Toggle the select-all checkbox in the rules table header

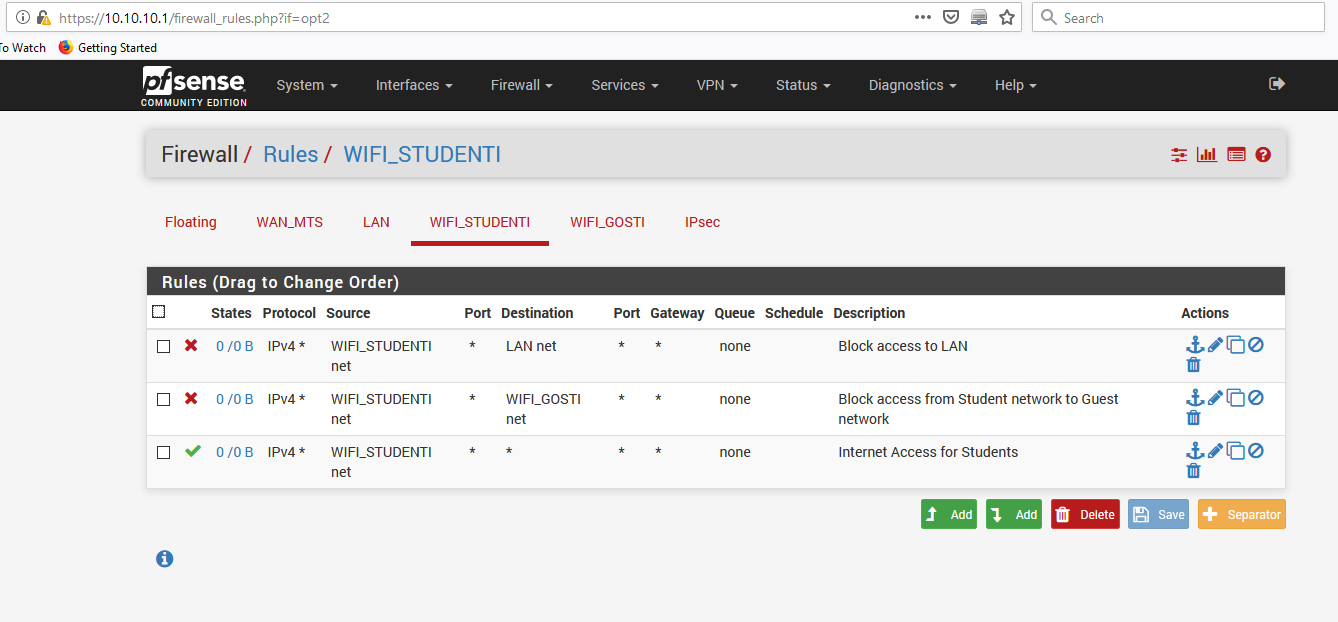click(159, 312)
